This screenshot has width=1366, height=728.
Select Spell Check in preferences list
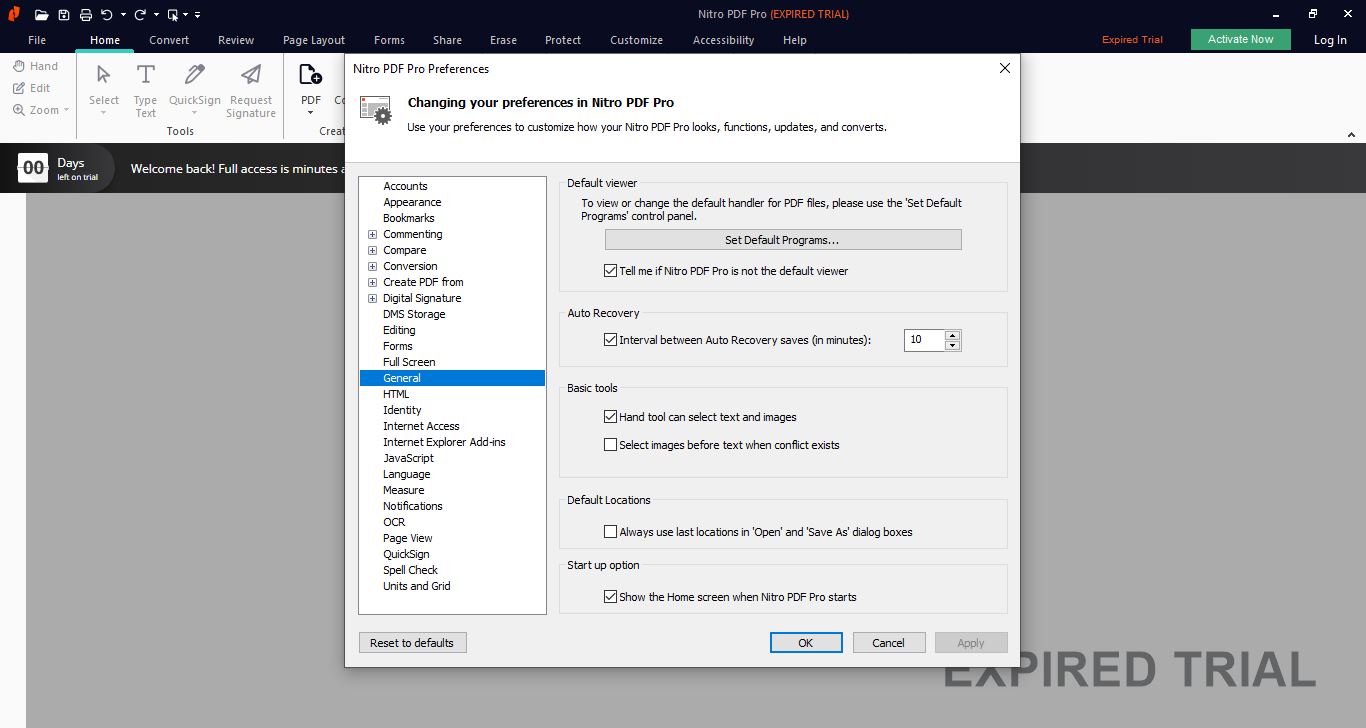[x=410, y=570]
